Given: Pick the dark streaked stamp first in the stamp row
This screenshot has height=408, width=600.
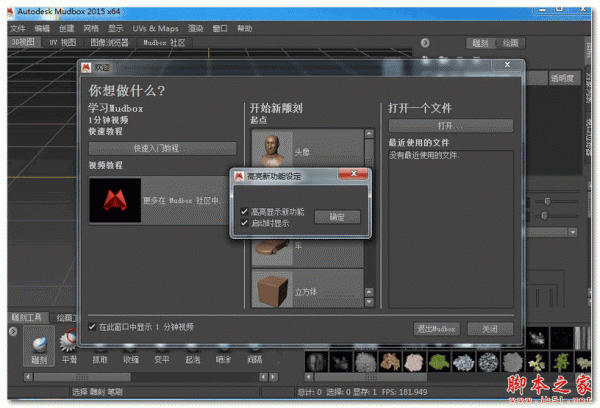Looking at the screenshot, I should (x=316, y=362).
